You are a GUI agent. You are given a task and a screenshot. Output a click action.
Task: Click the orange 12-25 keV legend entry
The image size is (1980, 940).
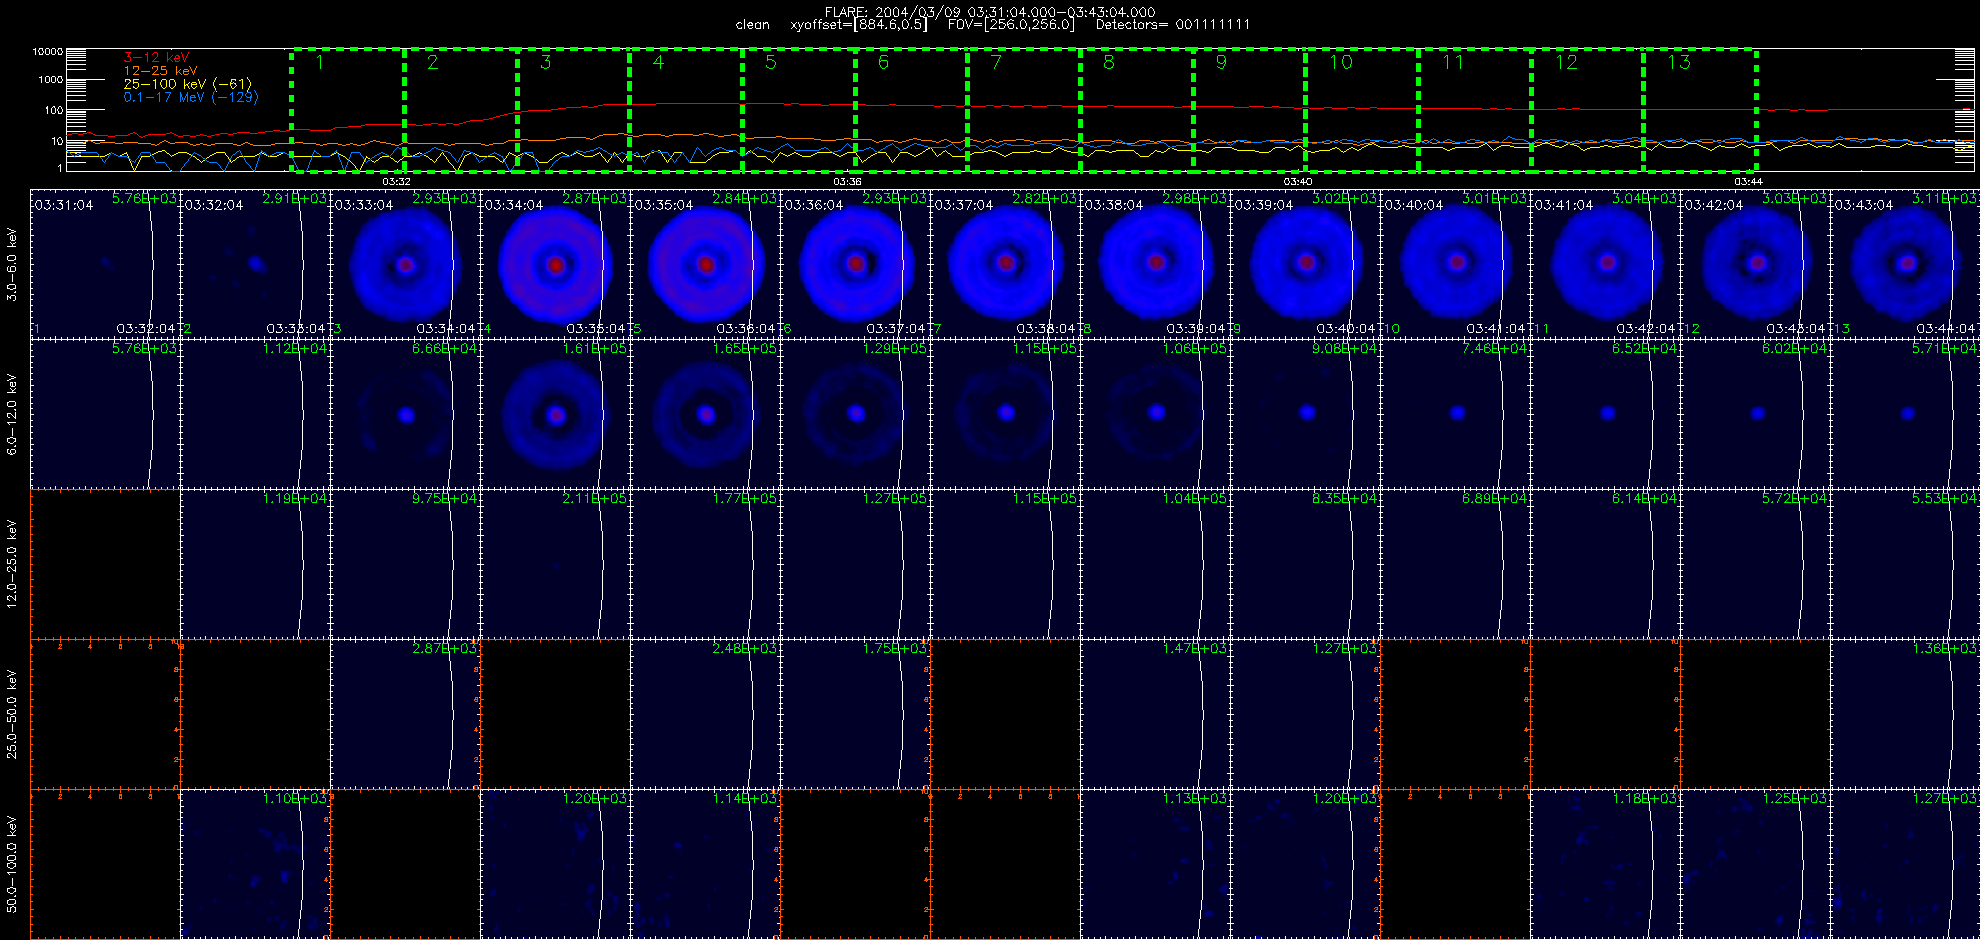pos(160,71)
